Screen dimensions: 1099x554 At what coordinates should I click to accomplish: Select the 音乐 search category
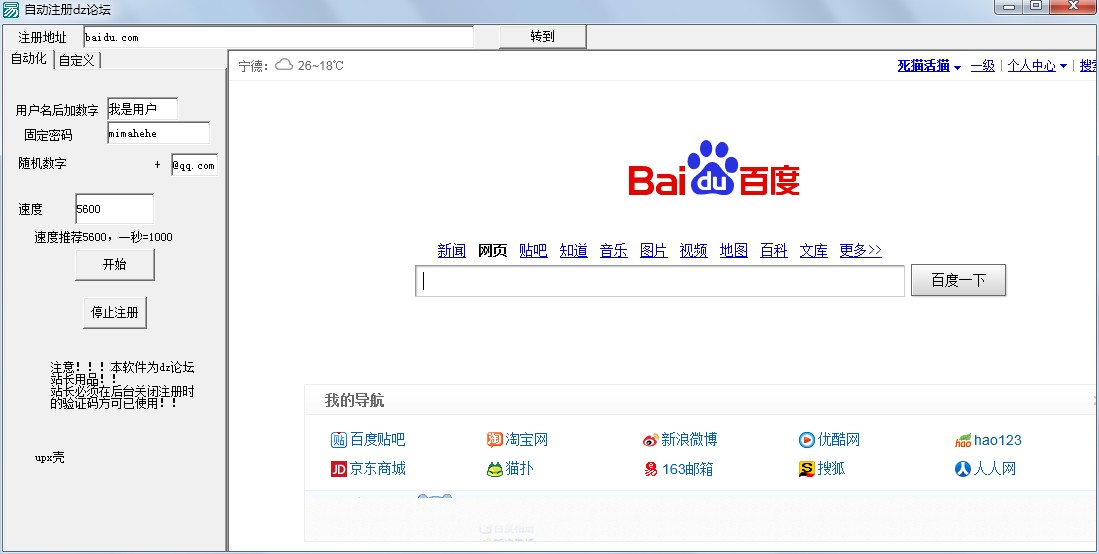point(613,250)
